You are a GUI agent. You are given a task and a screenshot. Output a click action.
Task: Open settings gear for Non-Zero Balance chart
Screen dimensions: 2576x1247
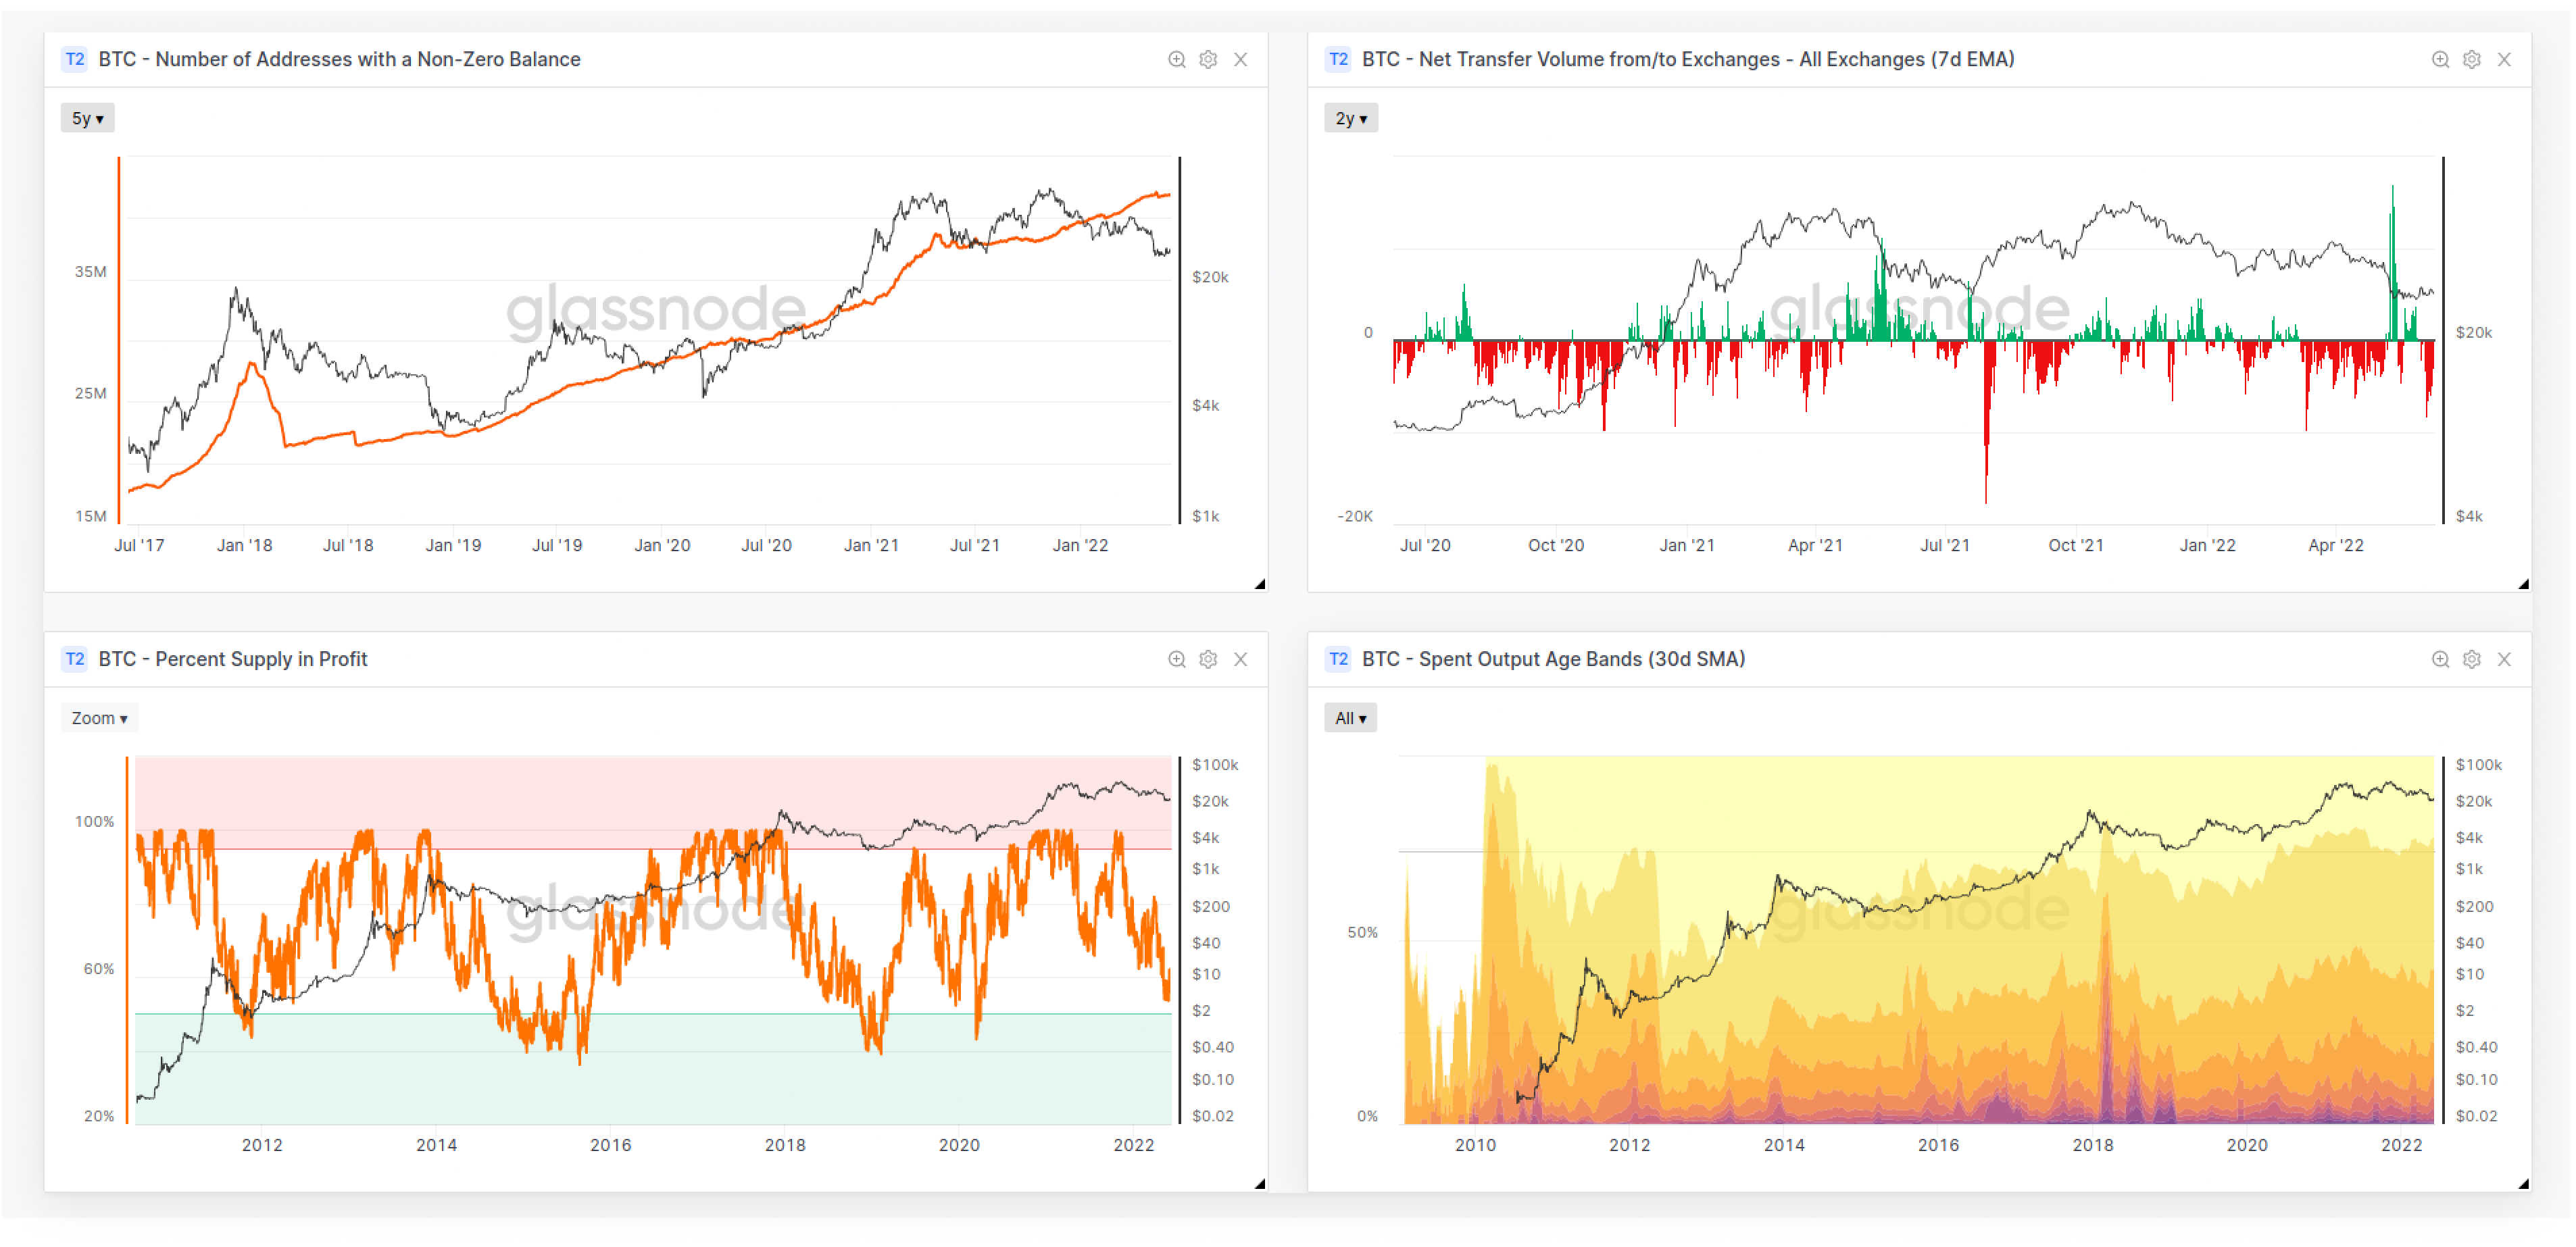tap(1208, 60)
